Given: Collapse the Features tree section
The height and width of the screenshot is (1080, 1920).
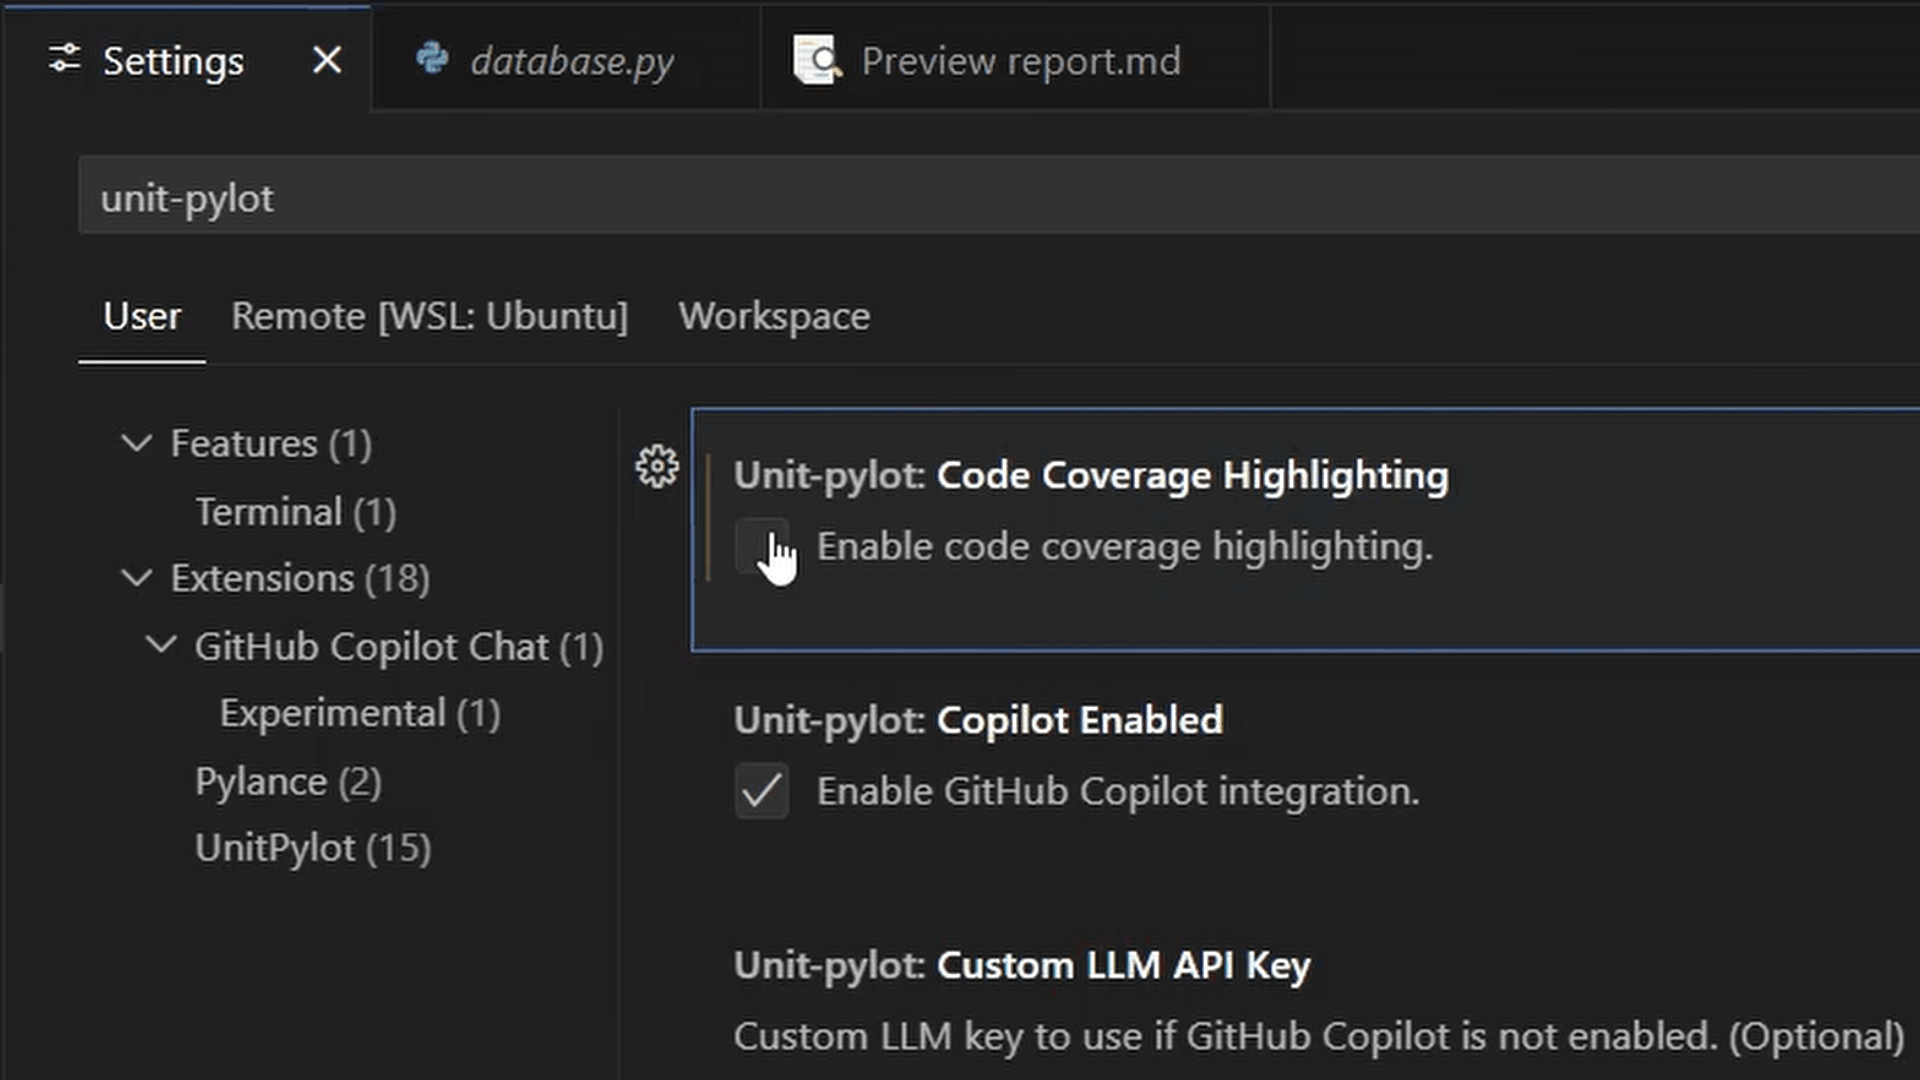Looking at the screenshot, I should [x=137, y=443].
